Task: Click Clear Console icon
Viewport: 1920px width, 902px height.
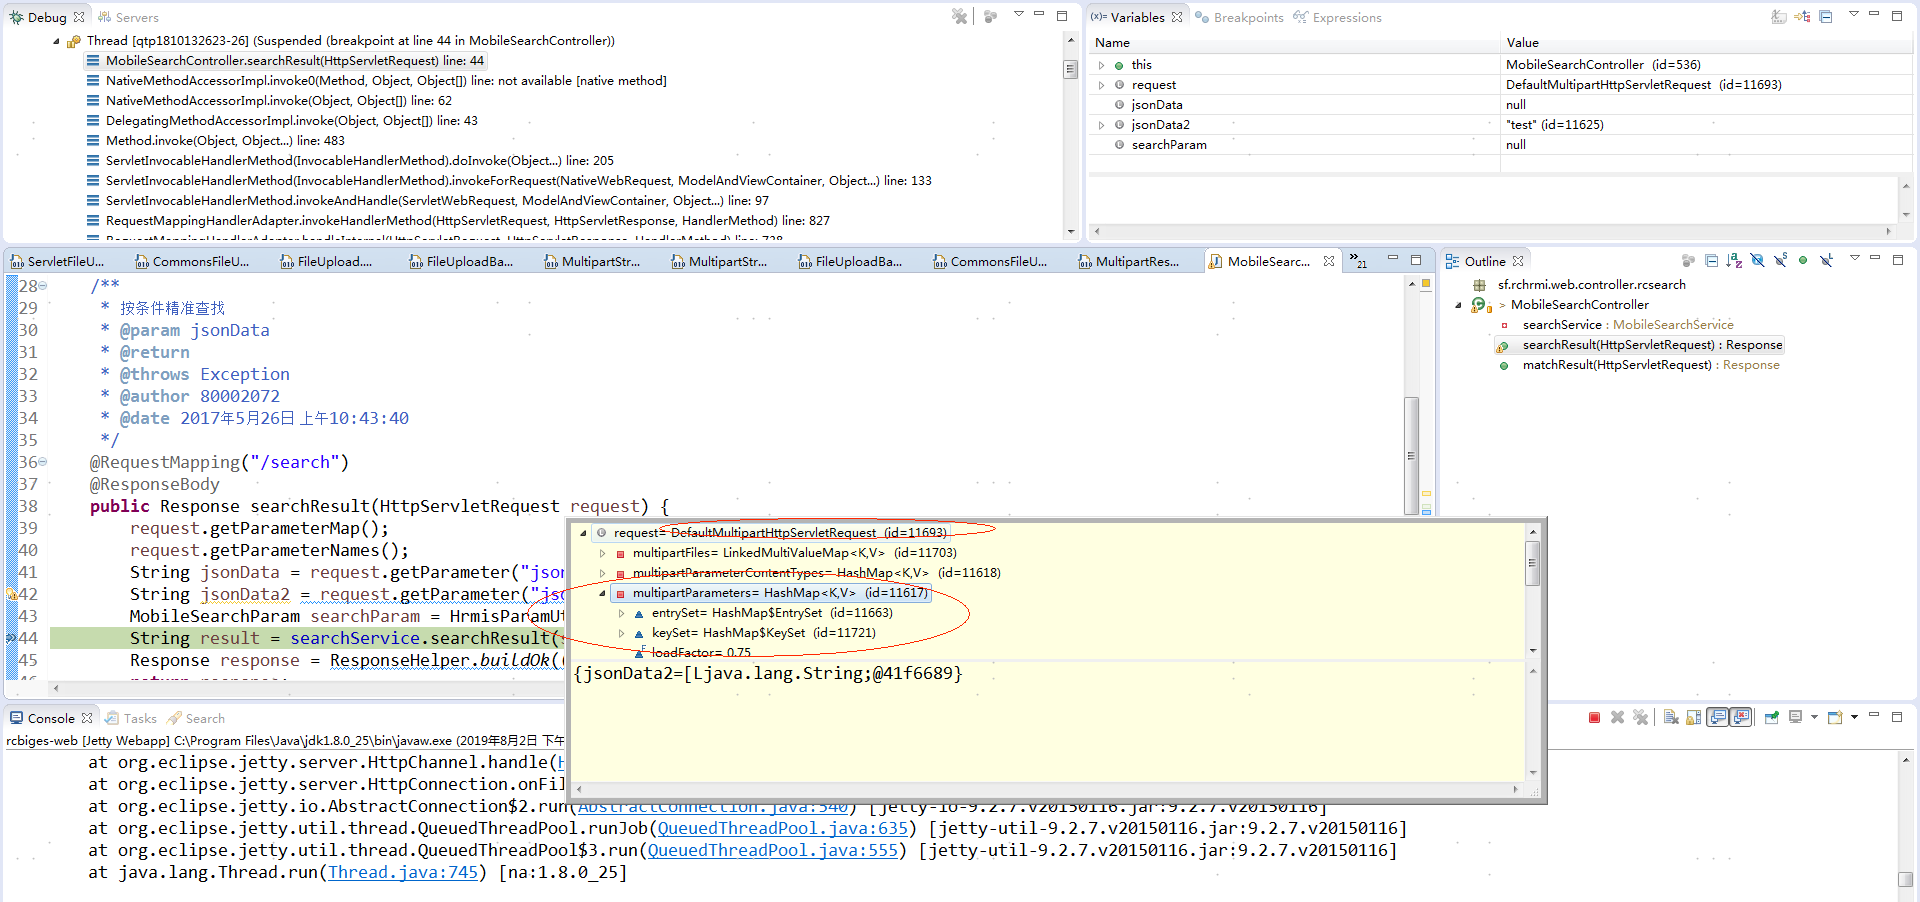Action: (1671, 718)
